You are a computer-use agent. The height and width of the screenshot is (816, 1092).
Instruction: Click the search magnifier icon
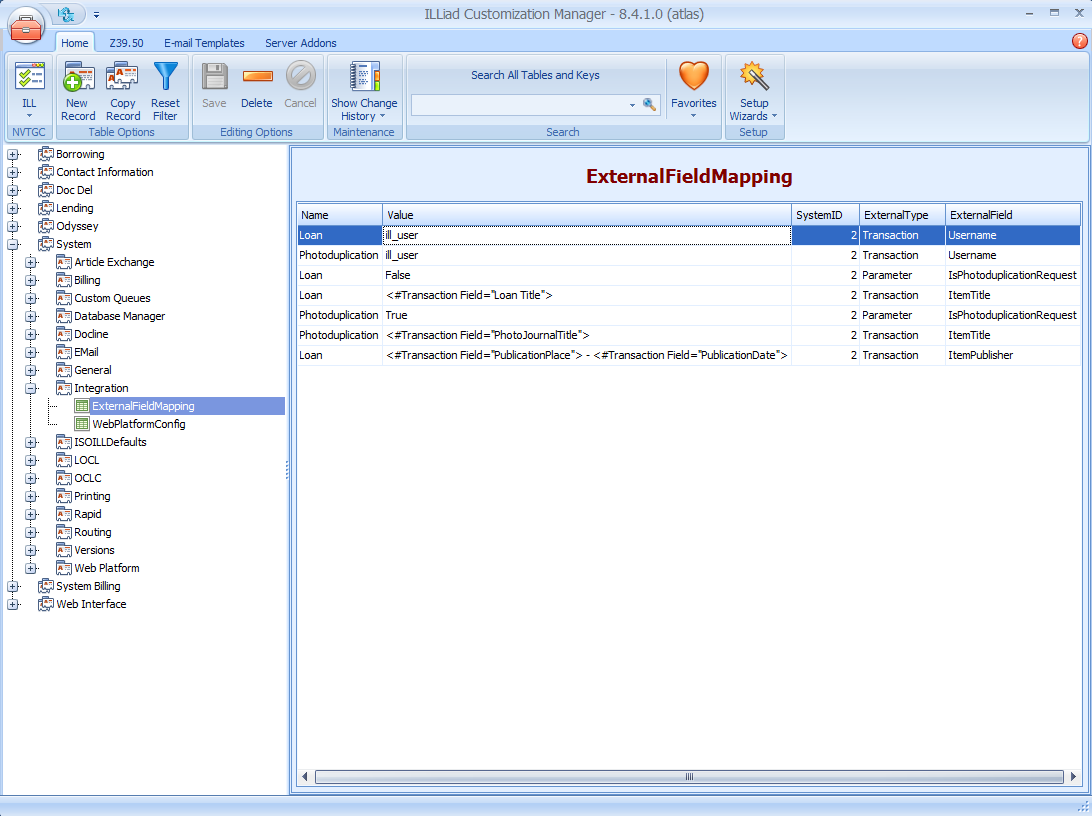click(650, 104)
